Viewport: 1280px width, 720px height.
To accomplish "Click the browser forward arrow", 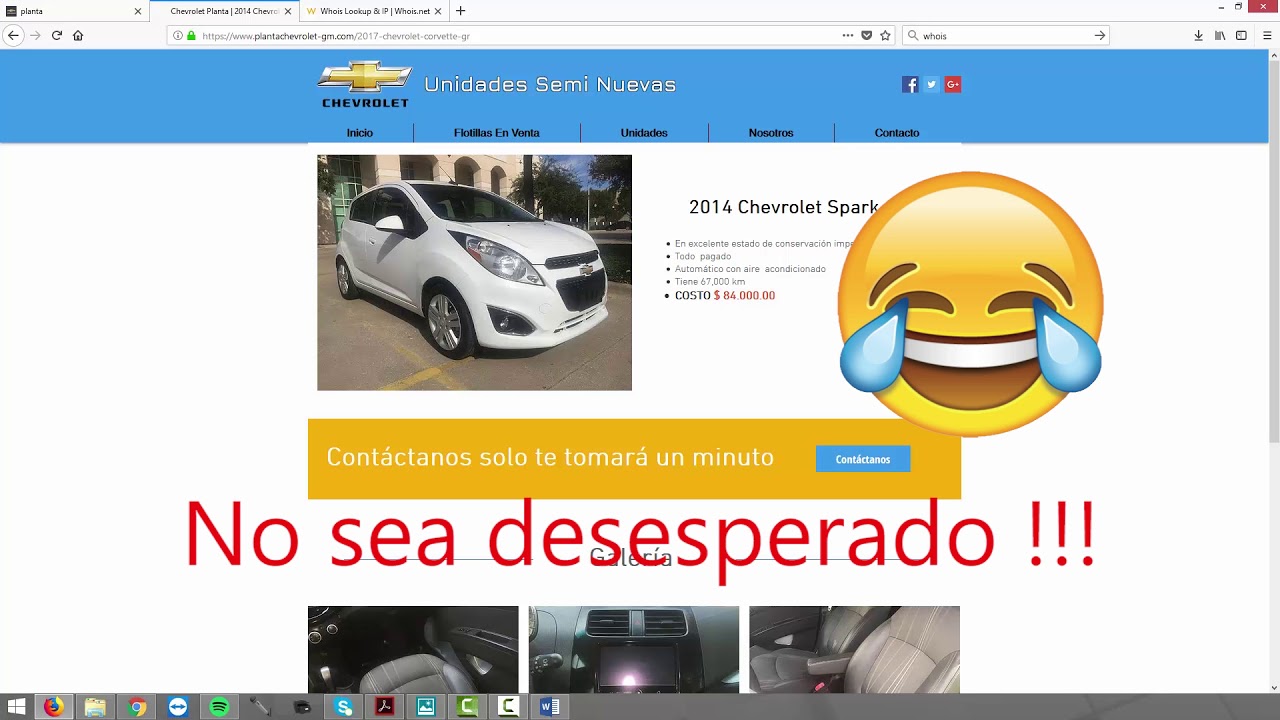I will click(x=35, y=35).
